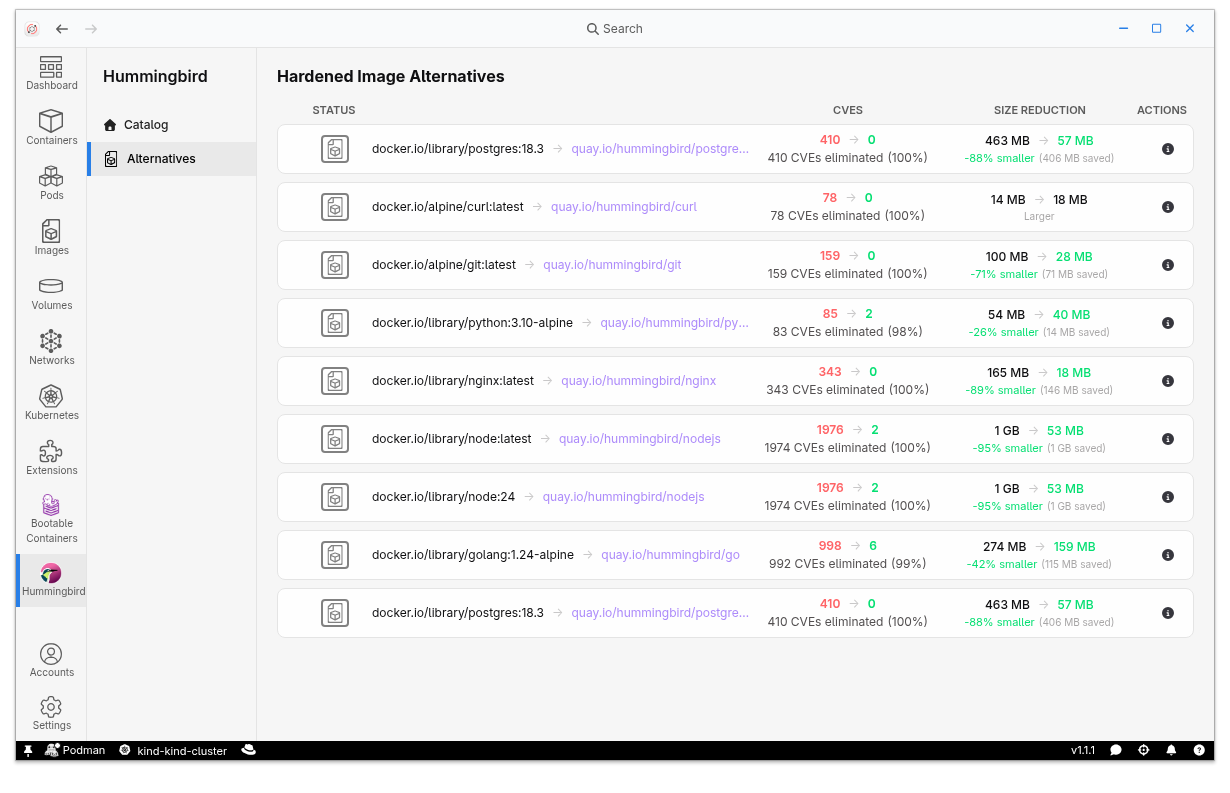Open quay.io/hummingbird/git link
This screenshot has height=793, width=1230.
point(612,265)
